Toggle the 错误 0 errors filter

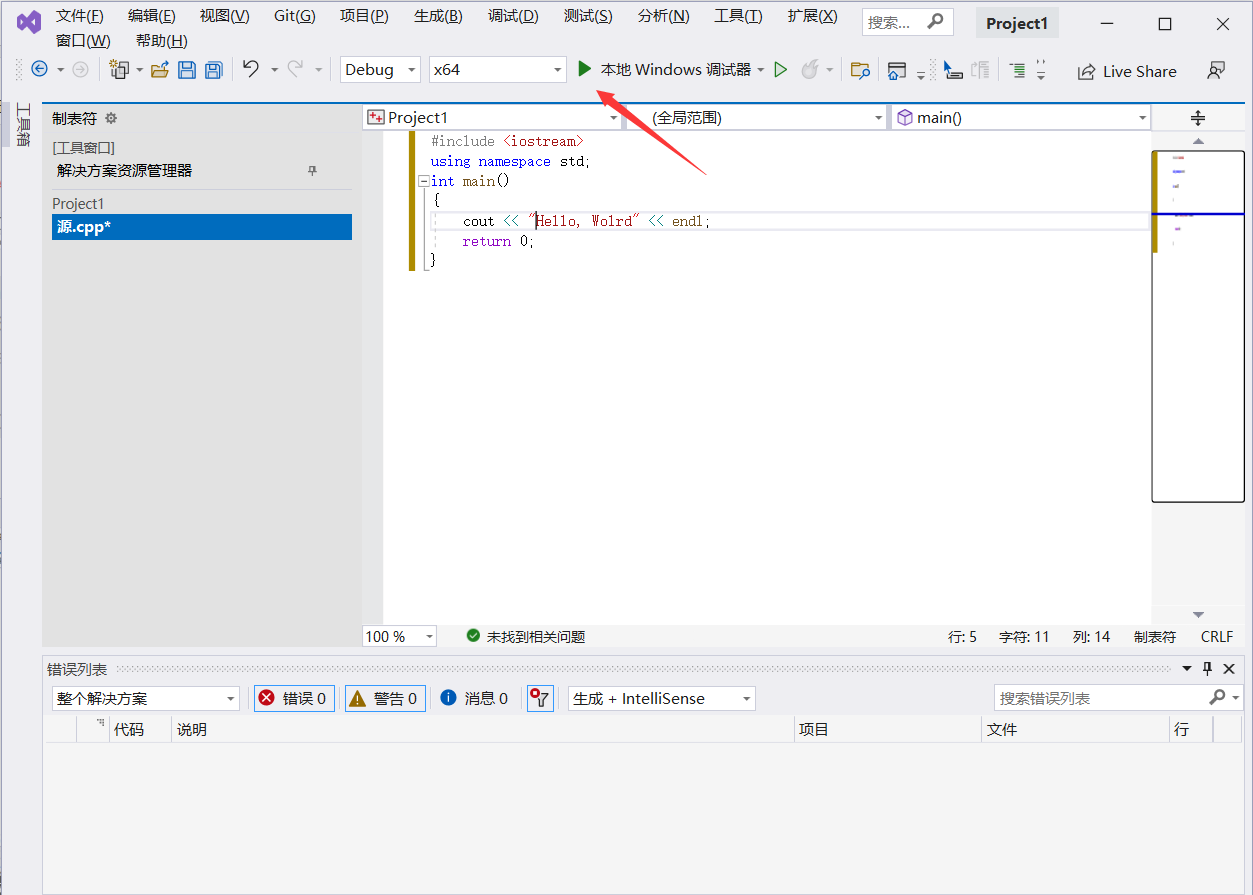(x=294, y=698)
